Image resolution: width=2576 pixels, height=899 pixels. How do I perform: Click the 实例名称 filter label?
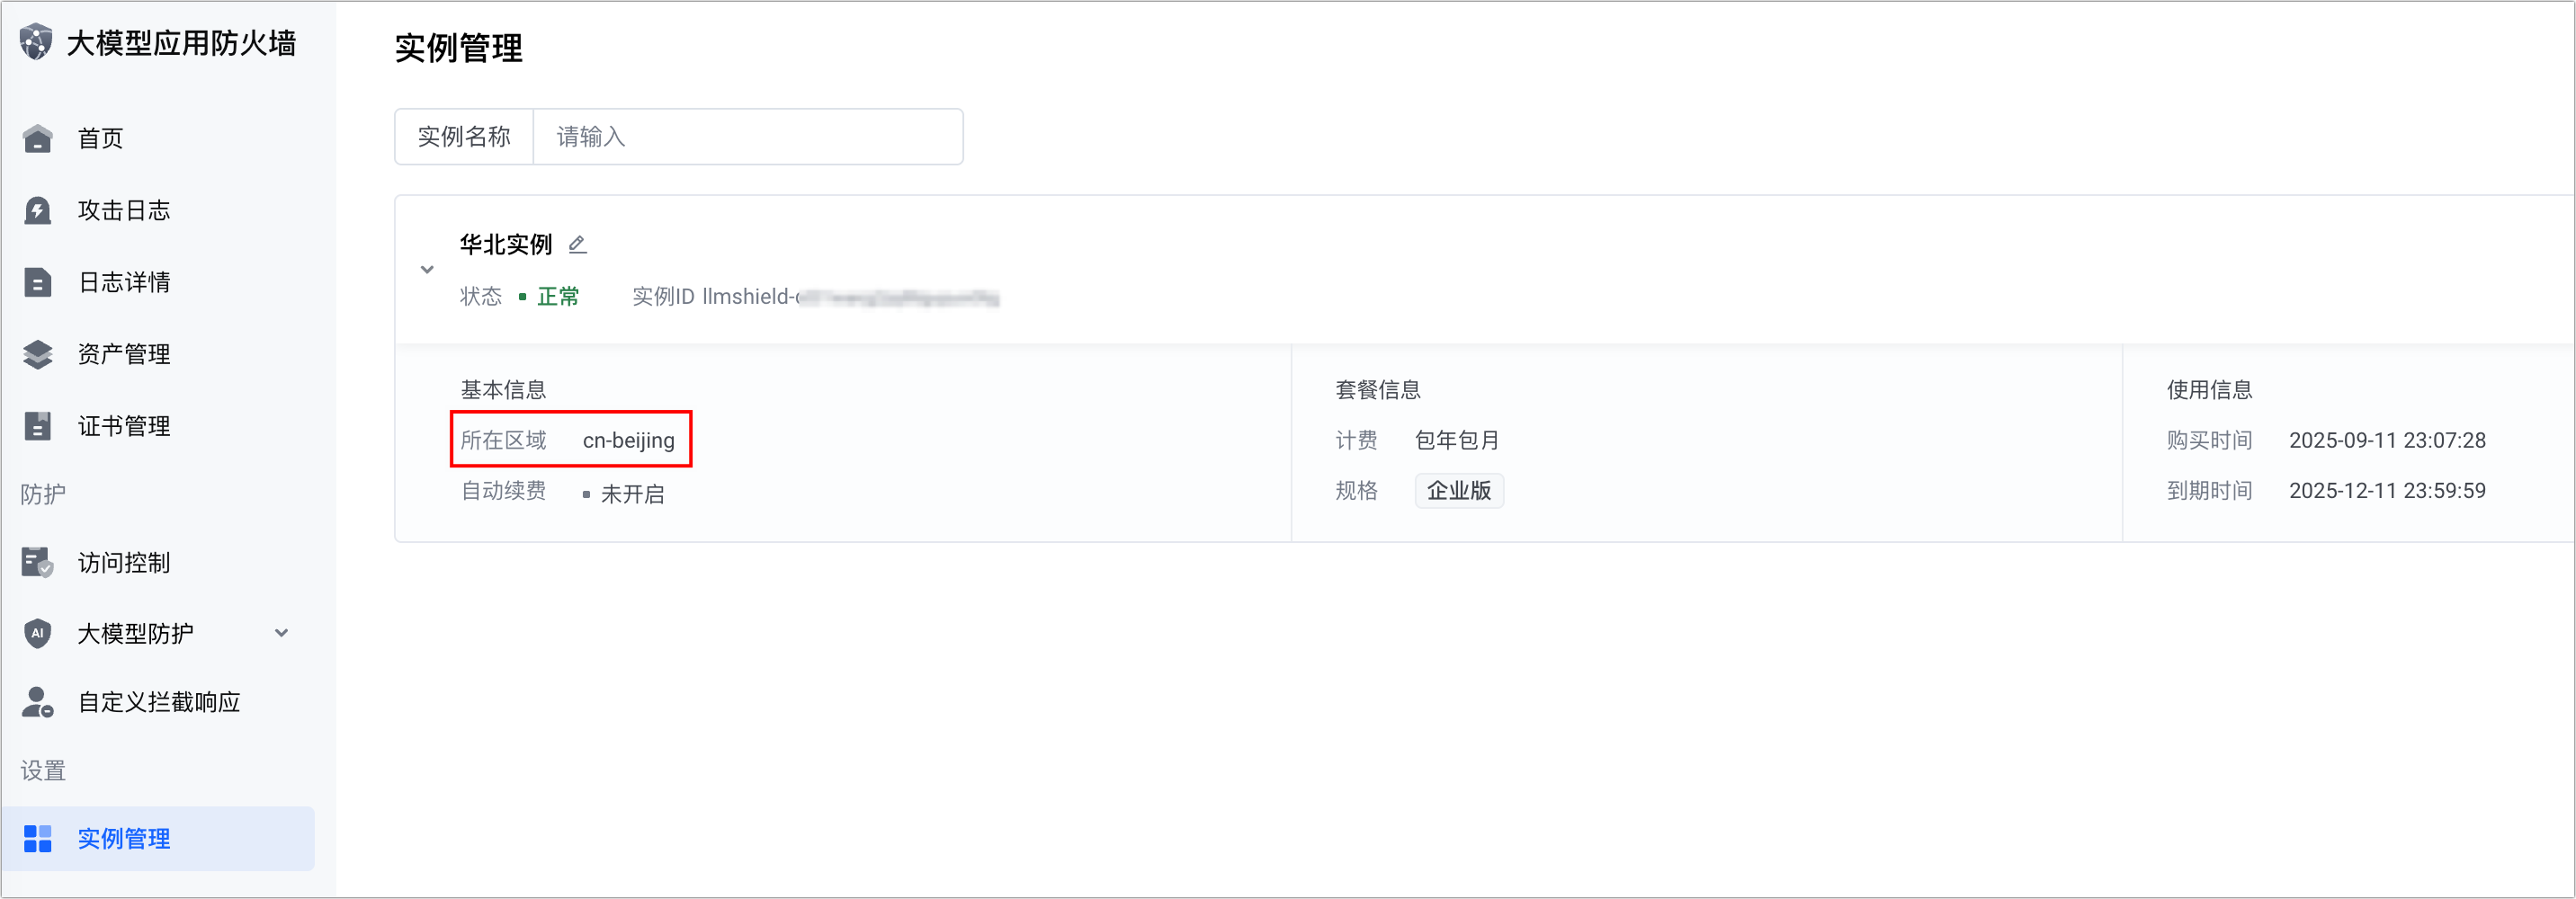pos(464,136)
